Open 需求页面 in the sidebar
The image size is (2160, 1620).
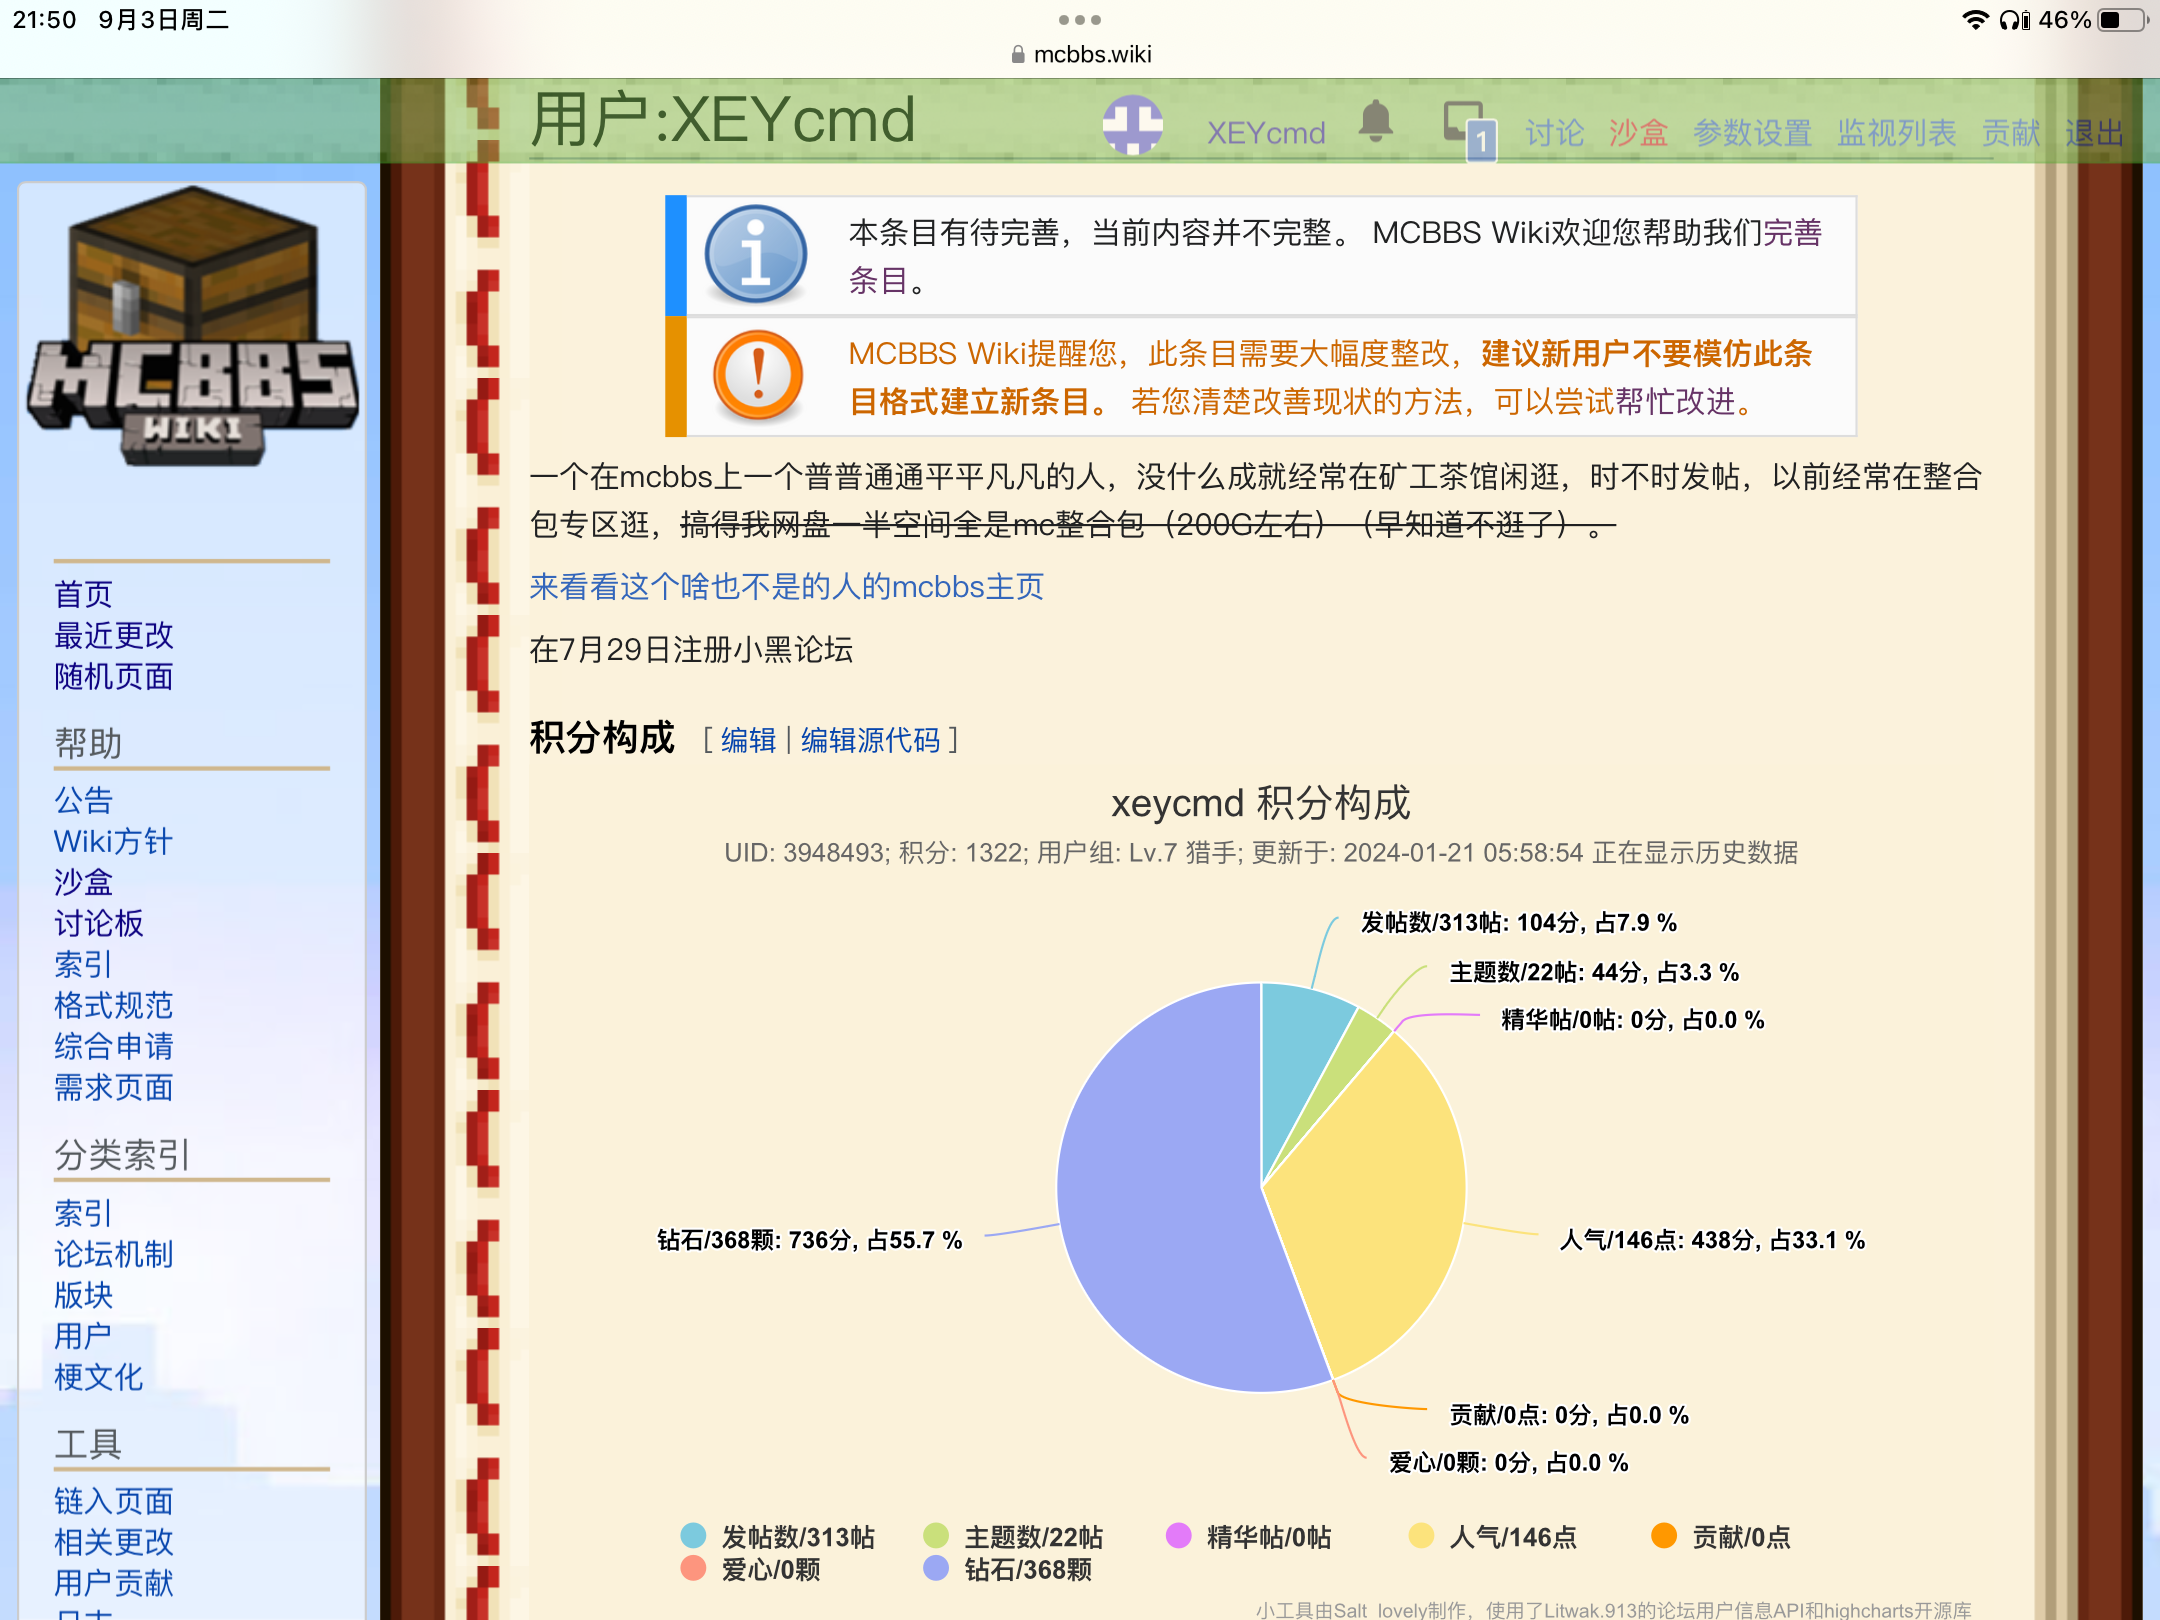(113, 1088)
